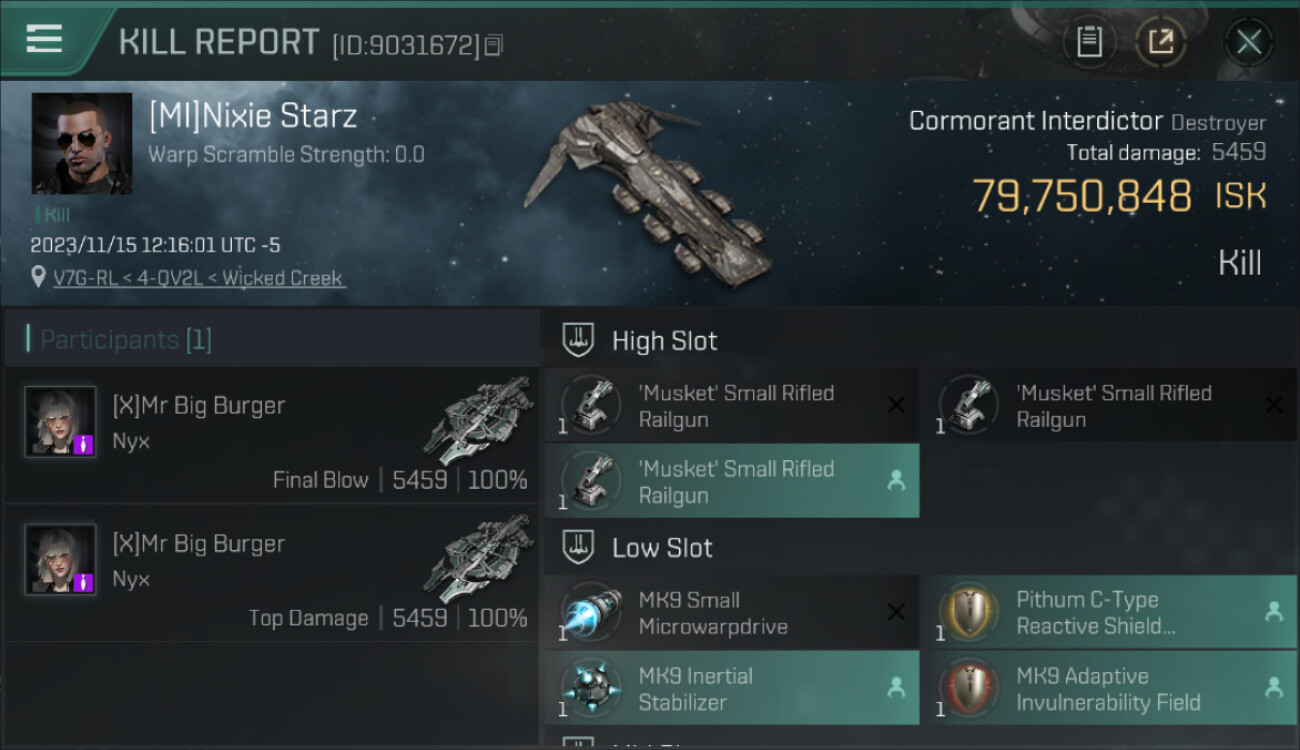This screenshot has height=750, width=1300.
Task: Click the Pithum C-Type Reactive Shield icon
Action: click(969, 613)
